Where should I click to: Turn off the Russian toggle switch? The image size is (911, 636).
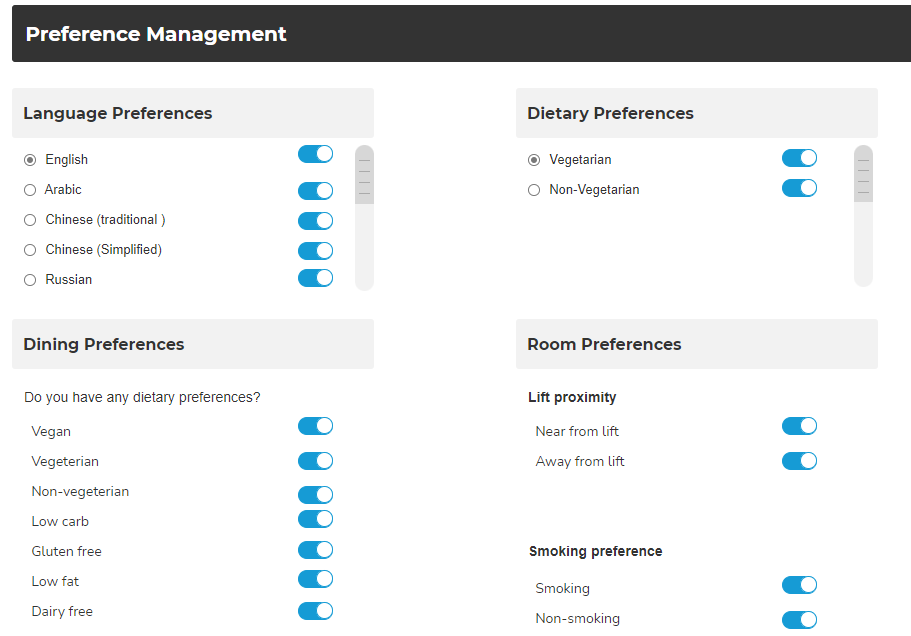(x=315, y=278)
